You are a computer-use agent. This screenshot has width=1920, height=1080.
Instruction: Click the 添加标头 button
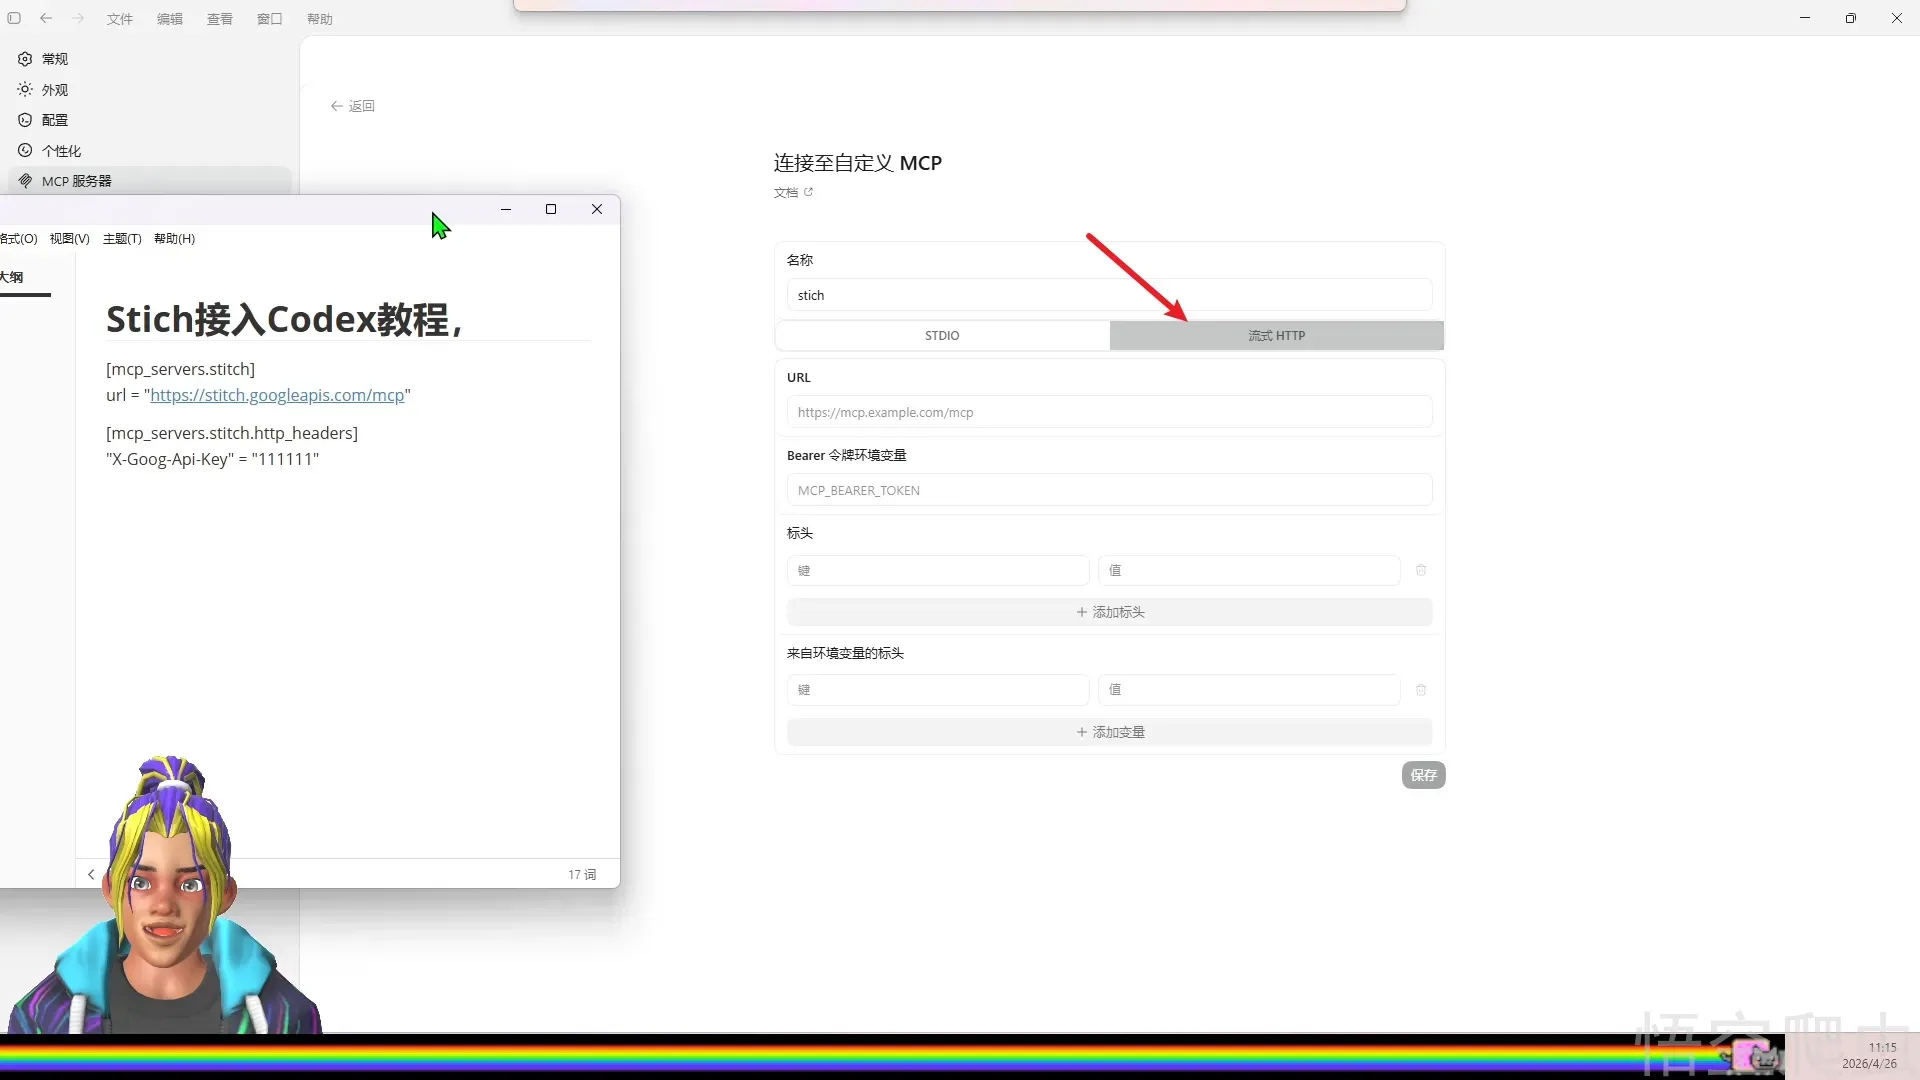pos(1109,612)
